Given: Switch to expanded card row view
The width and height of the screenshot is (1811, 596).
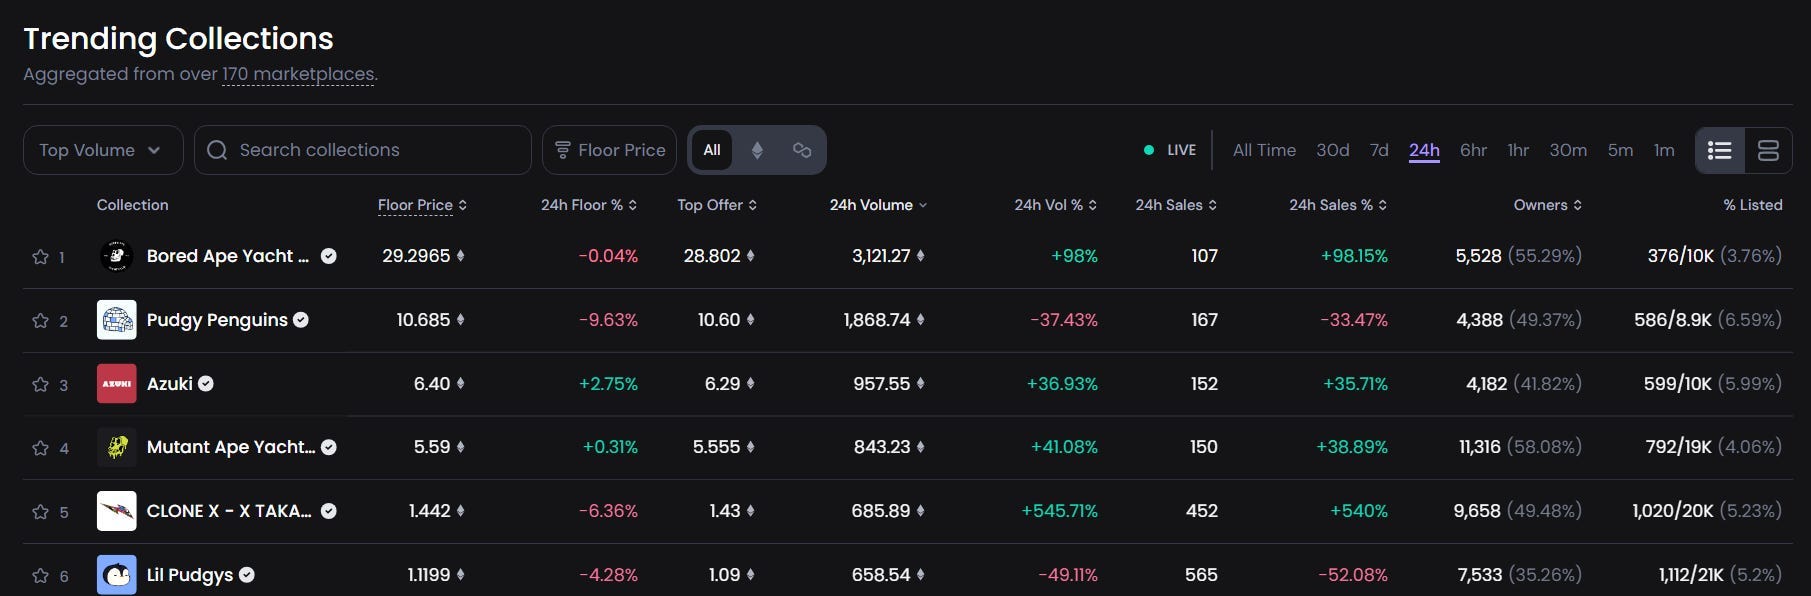Looking at the screenshot, I should pyautogui.click(x=1768, y=150).
